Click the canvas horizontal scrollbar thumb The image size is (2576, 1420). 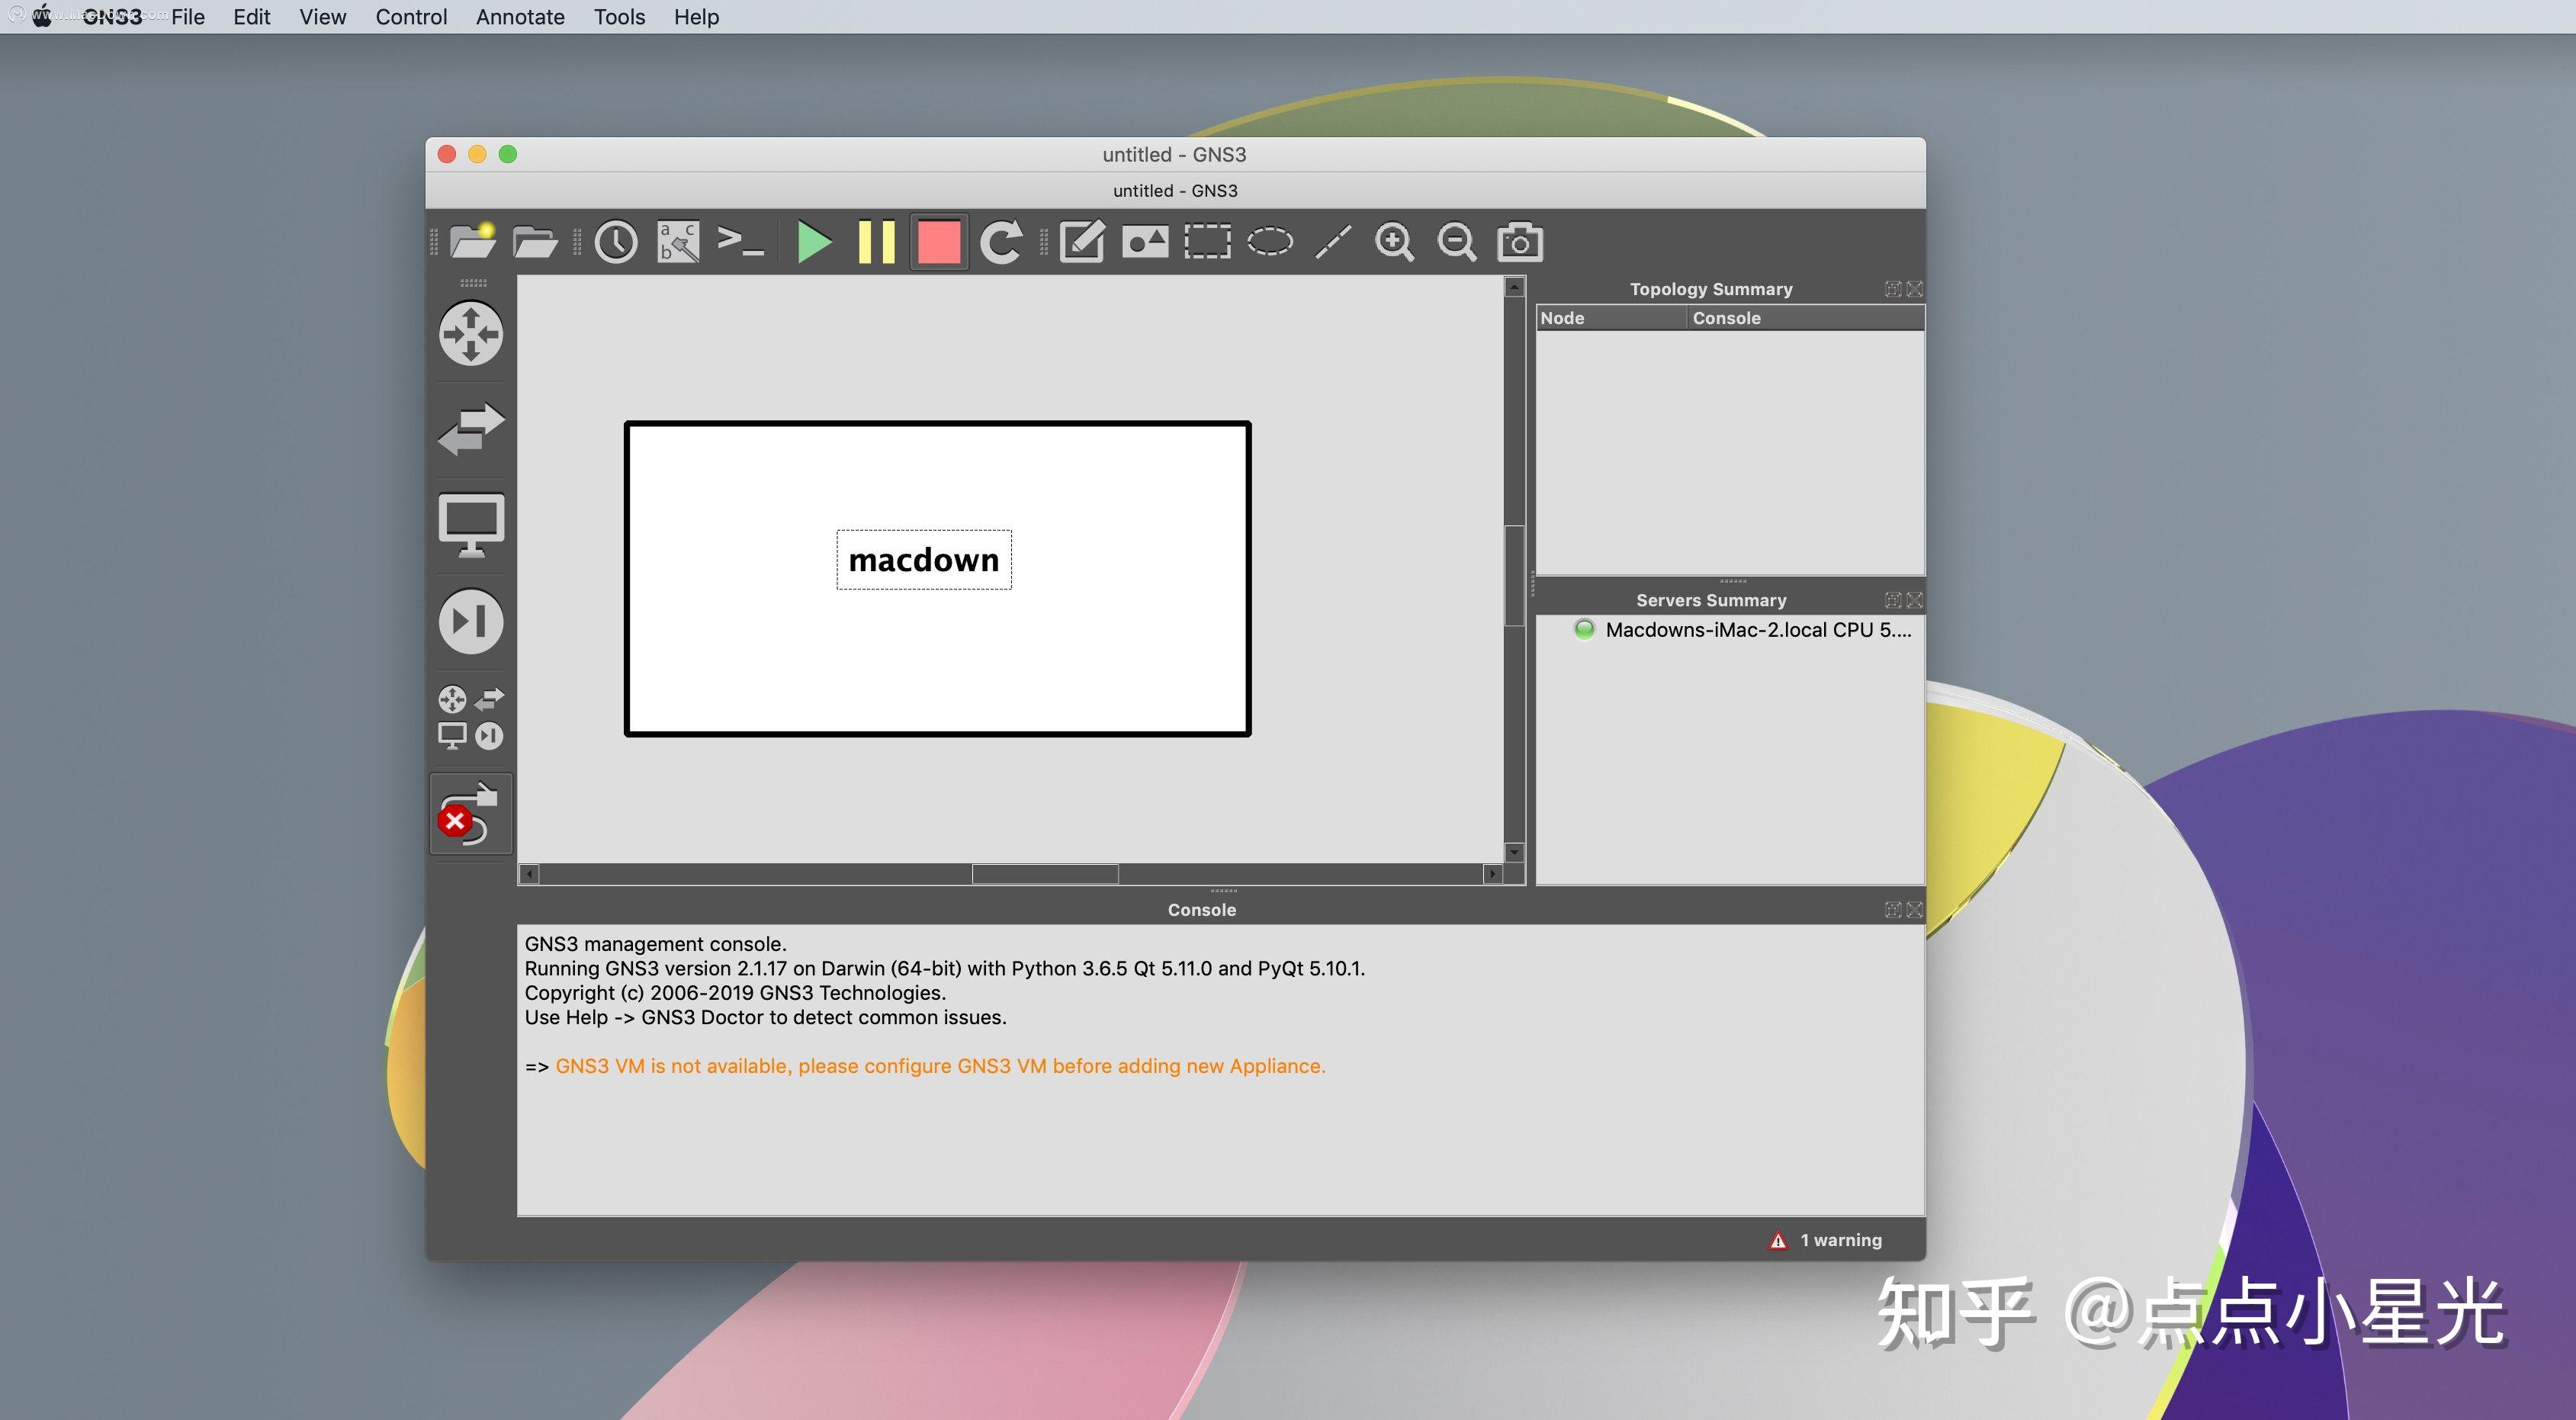pyautogui.click(x=1045, y=874)
